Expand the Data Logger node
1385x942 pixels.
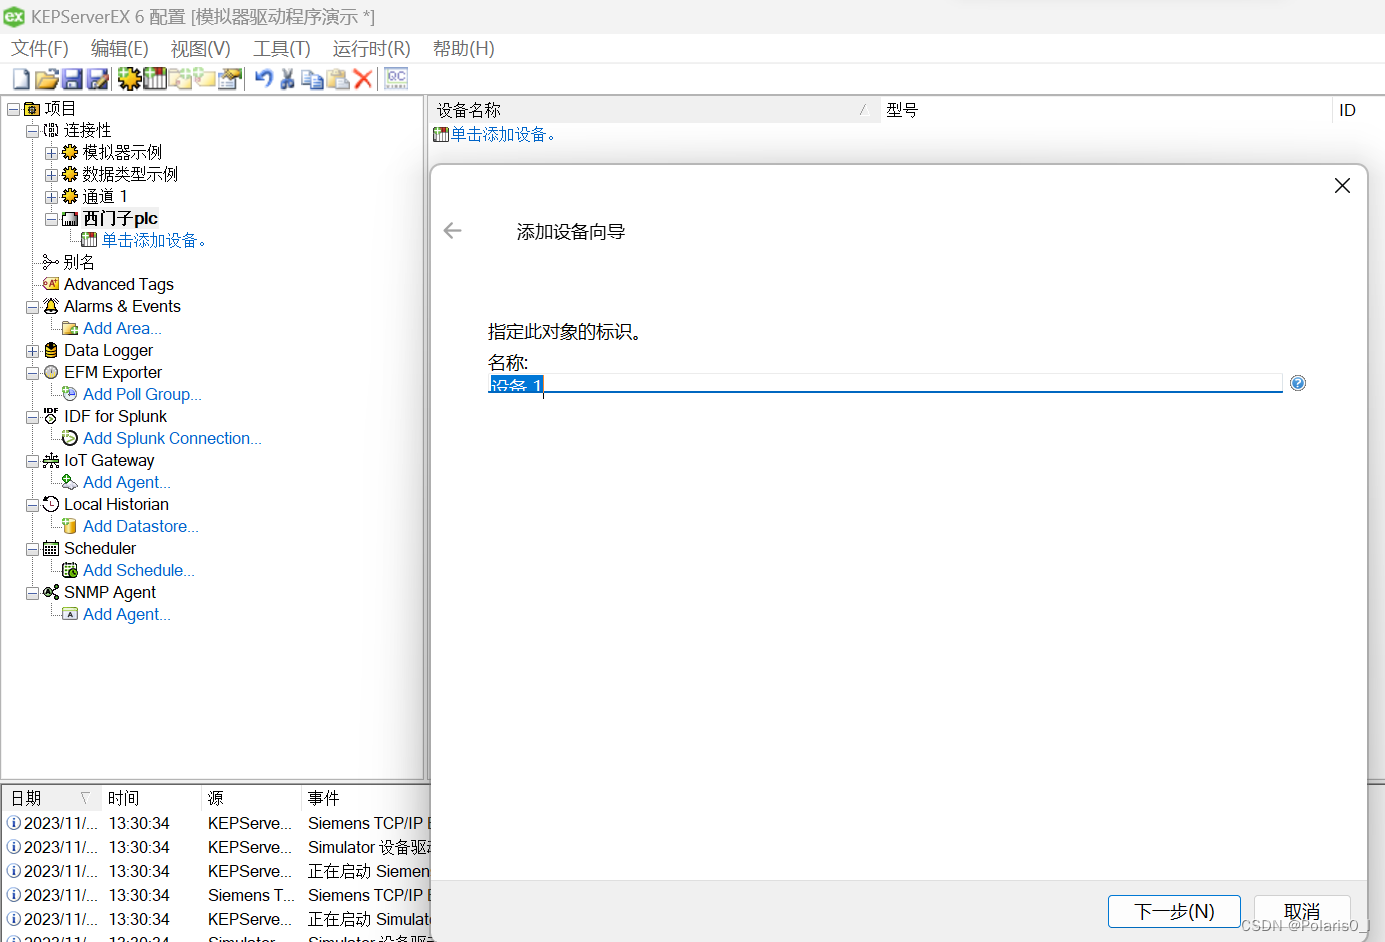point(32,351)
